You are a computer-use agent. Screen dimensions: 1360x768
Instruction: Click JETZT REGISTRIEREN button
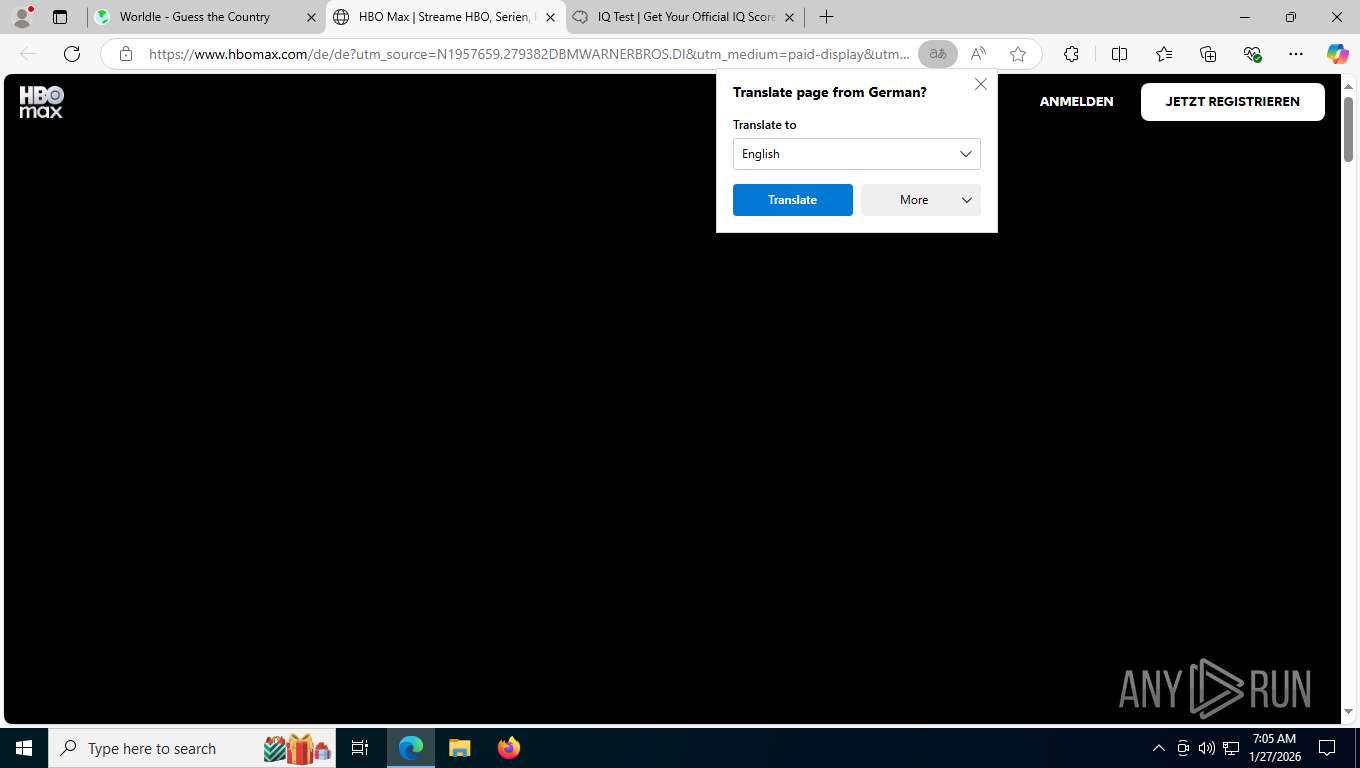point(1233,102)
